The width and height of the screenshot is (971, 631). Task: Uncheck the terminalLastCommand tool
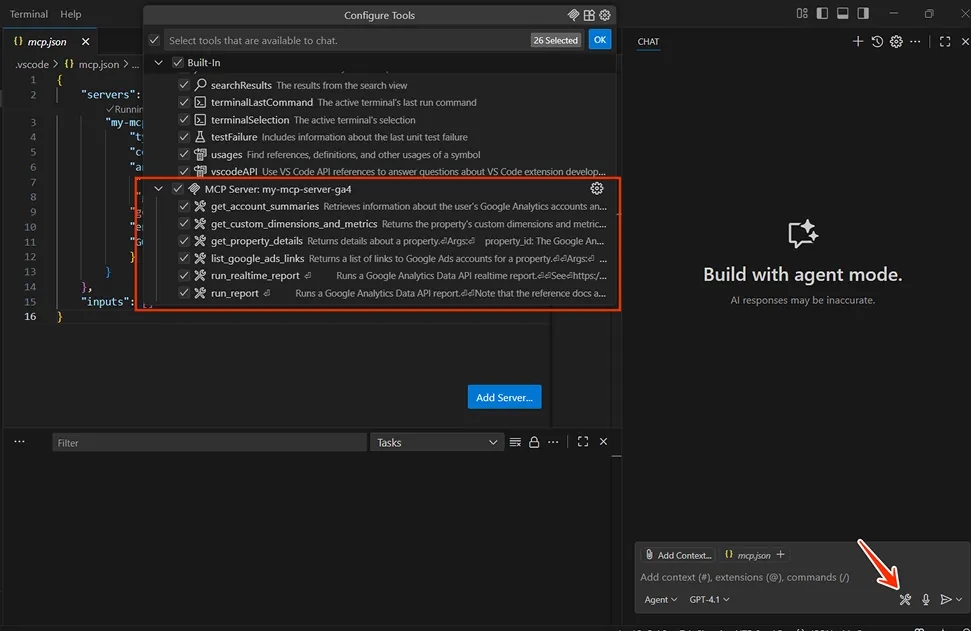coord(184,102)
